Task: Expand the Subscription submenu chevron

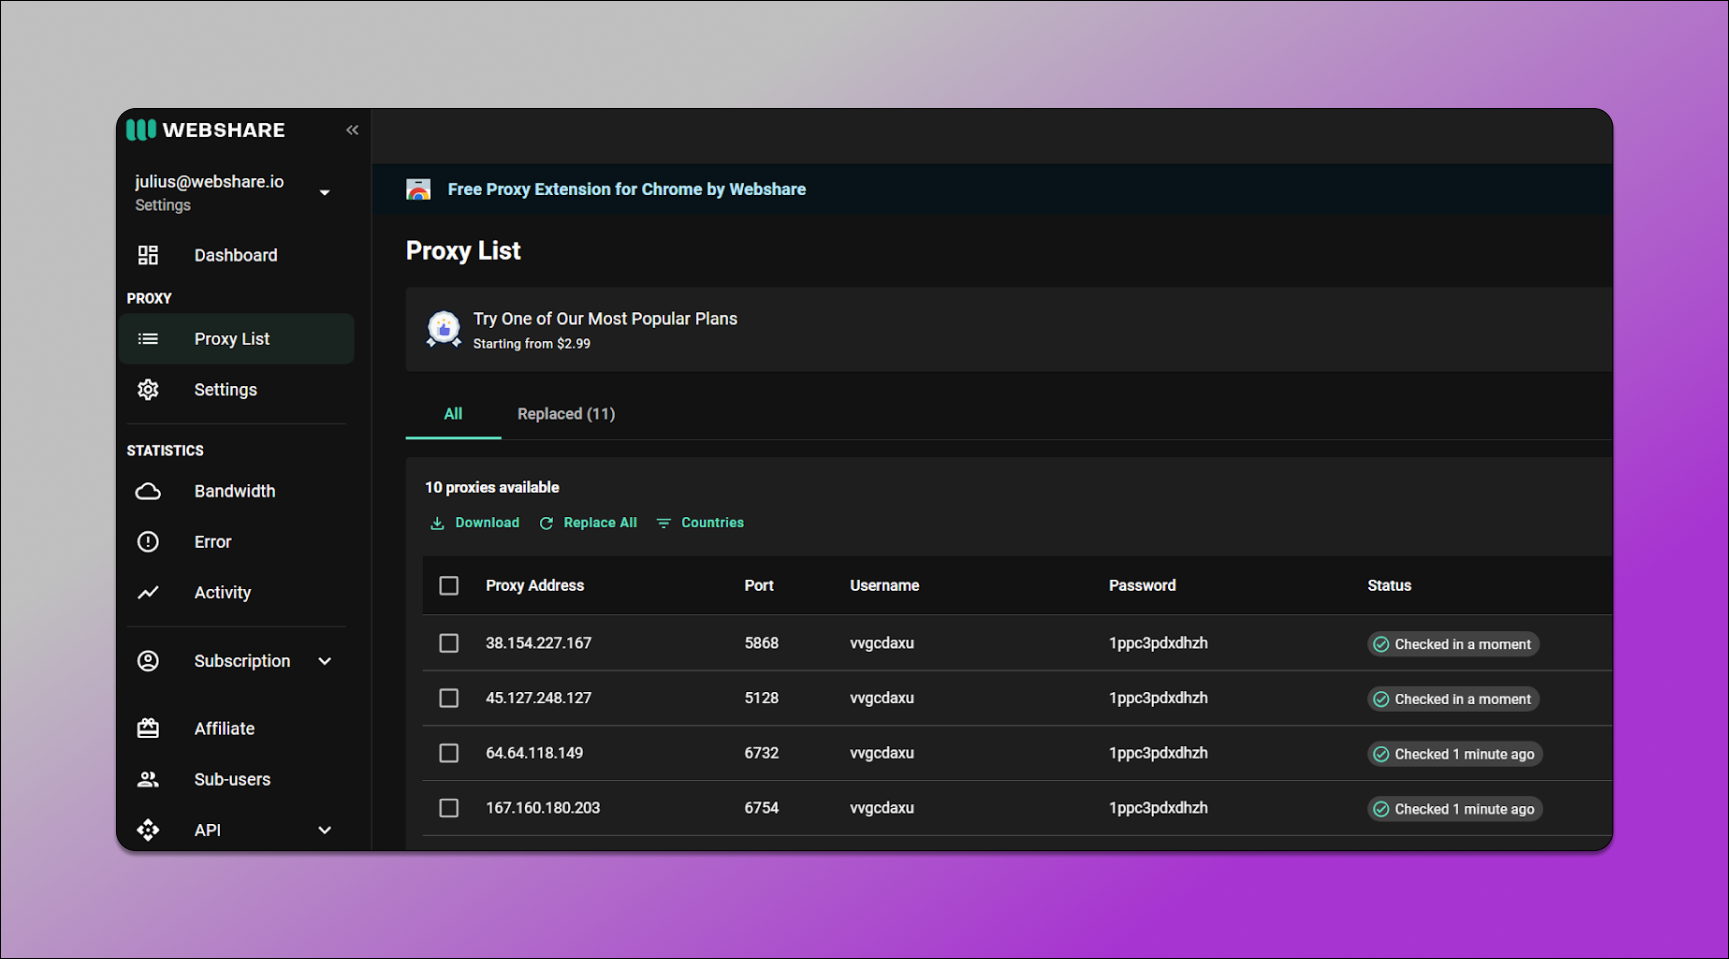Action: pos(325,661)
